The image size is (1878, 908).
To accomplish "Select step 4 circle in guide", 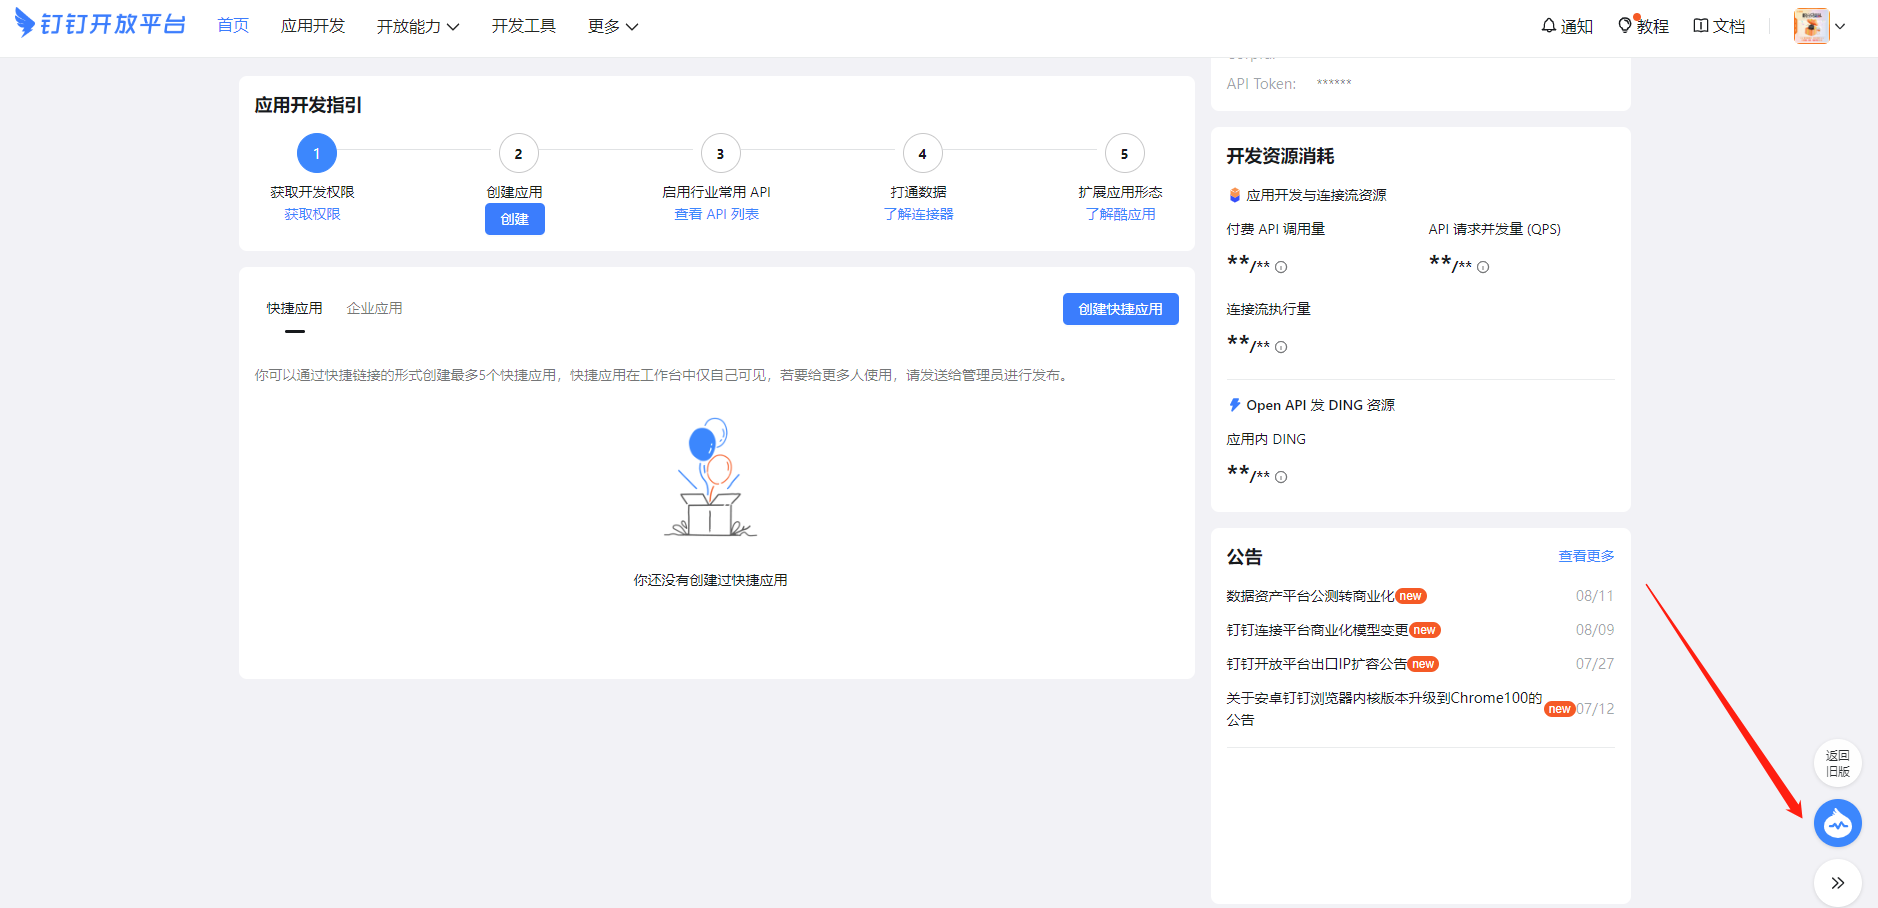I will [x=922, y=153].
